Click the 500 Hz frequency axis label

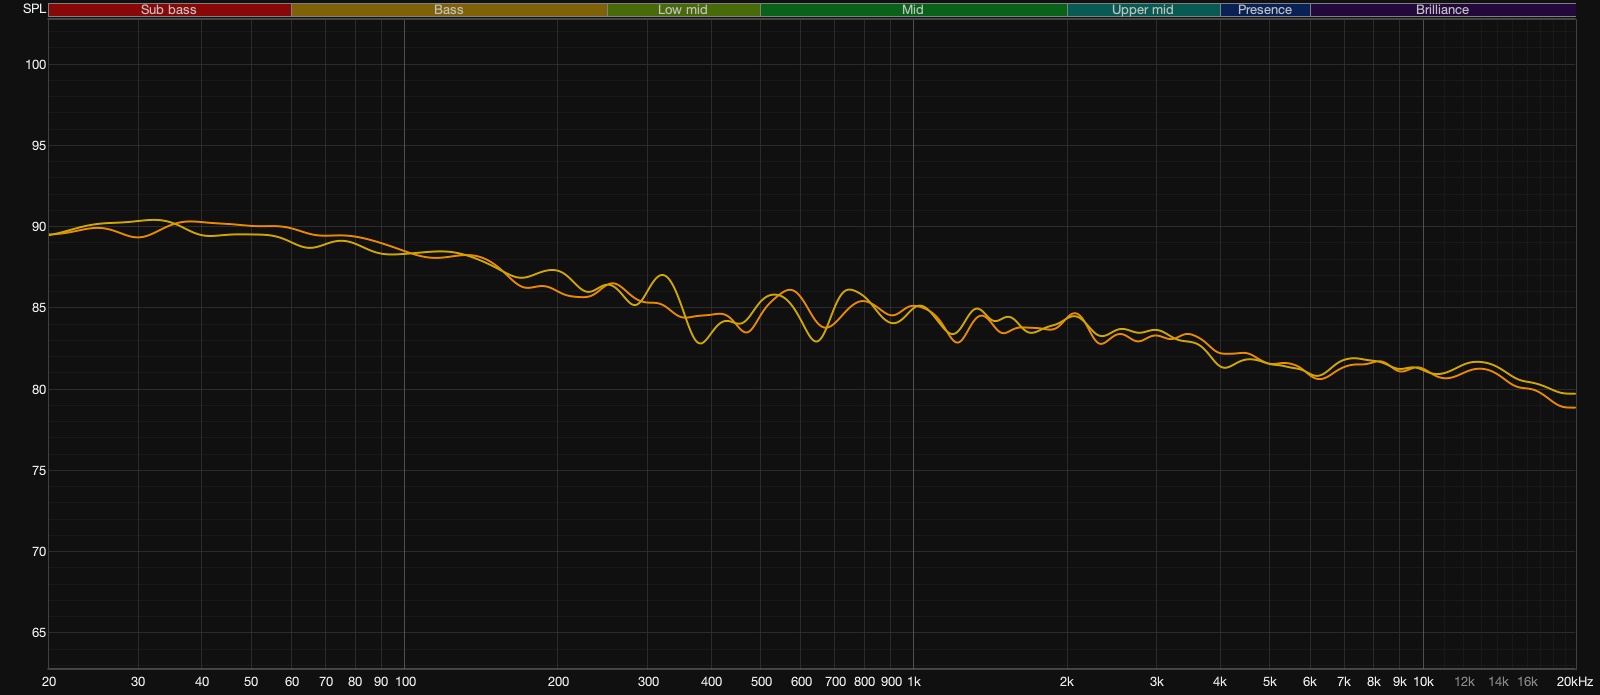(761, 682)
